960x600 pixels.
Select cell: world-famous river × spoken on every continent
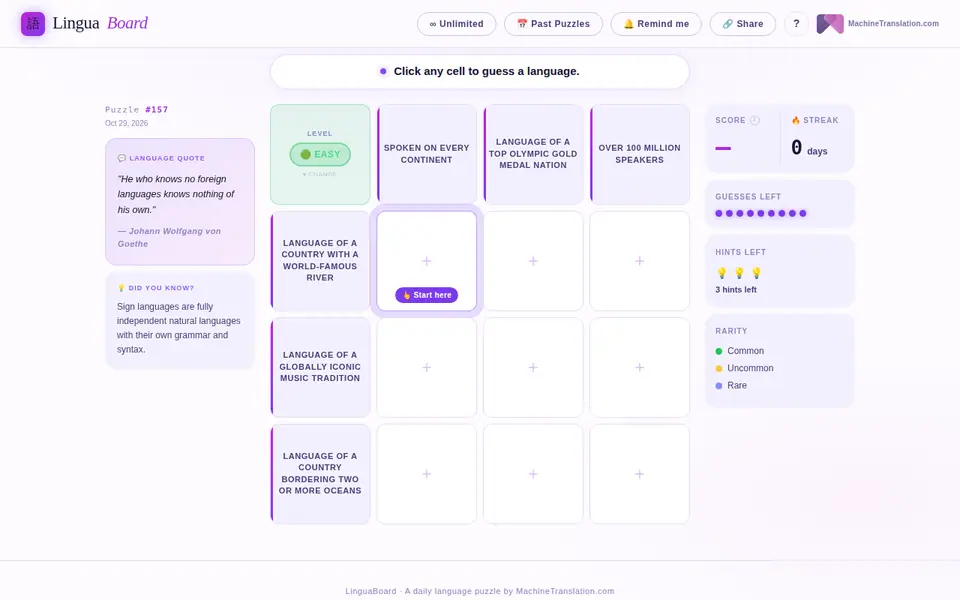click(427, 261)
